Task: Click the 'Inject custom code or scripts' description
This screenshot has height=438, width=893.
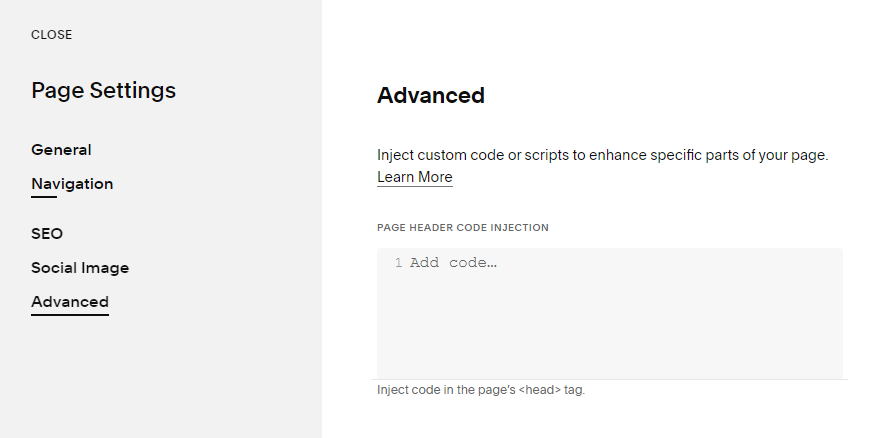Action: tap(602, 155)
